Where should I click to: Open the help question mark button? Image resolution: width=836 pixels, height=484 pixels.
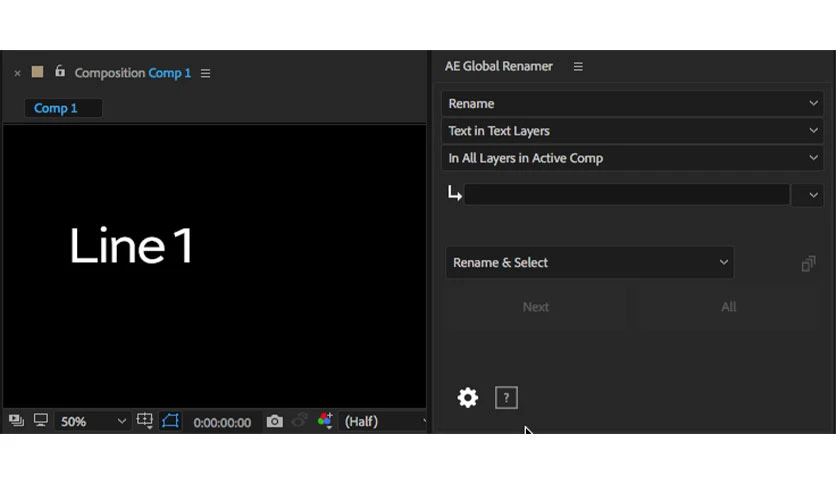pos(506,398)
